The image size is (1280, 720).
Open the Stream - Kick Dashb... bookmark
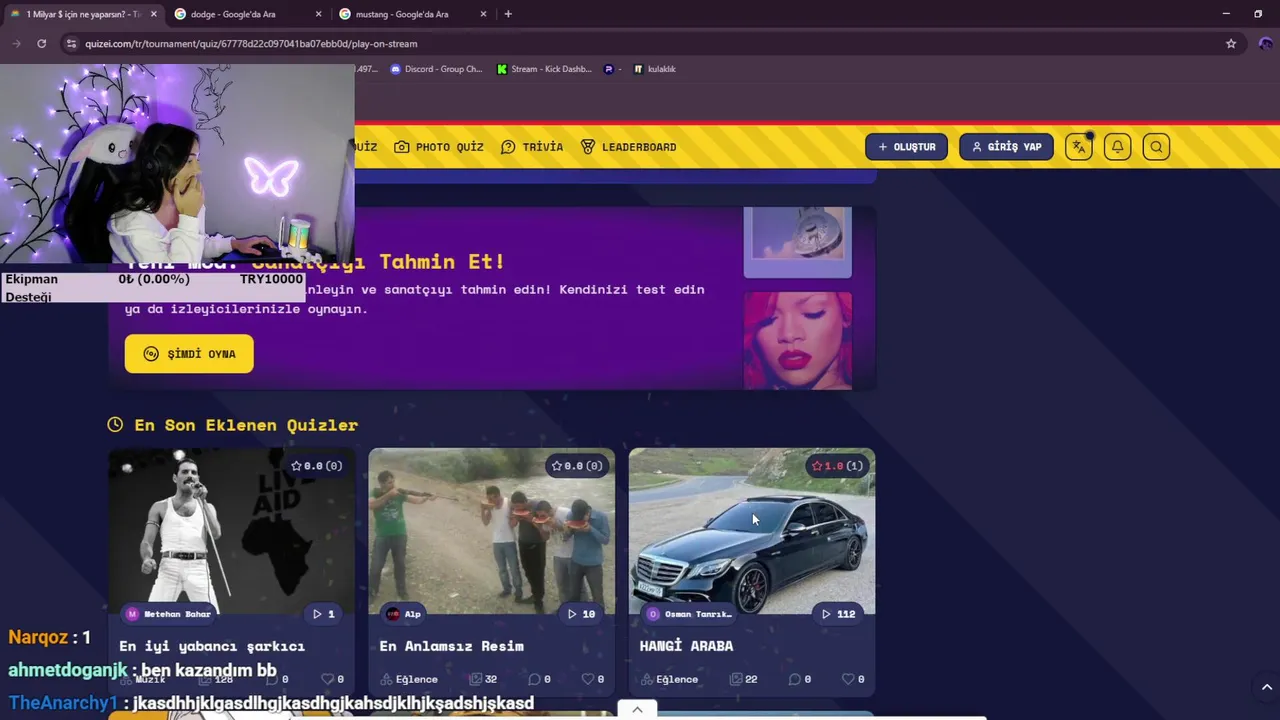(544, 69)
